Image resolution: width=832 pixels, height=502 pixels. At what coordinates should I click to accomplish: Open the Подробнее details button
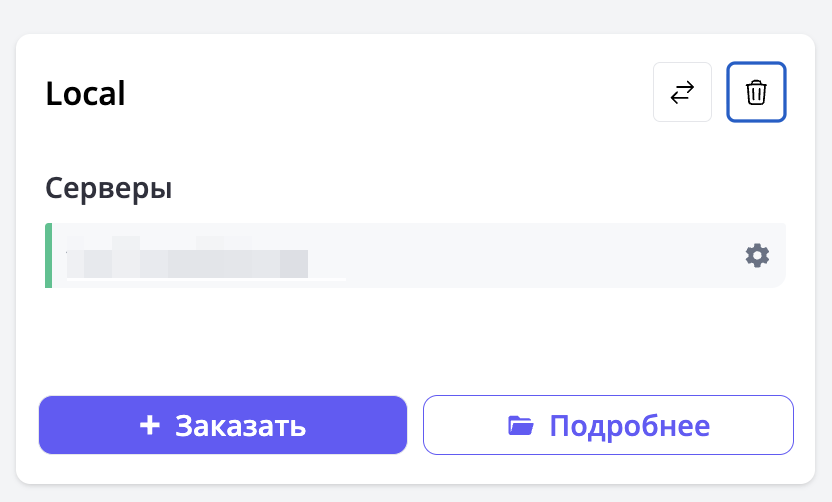tap(608, 425)
